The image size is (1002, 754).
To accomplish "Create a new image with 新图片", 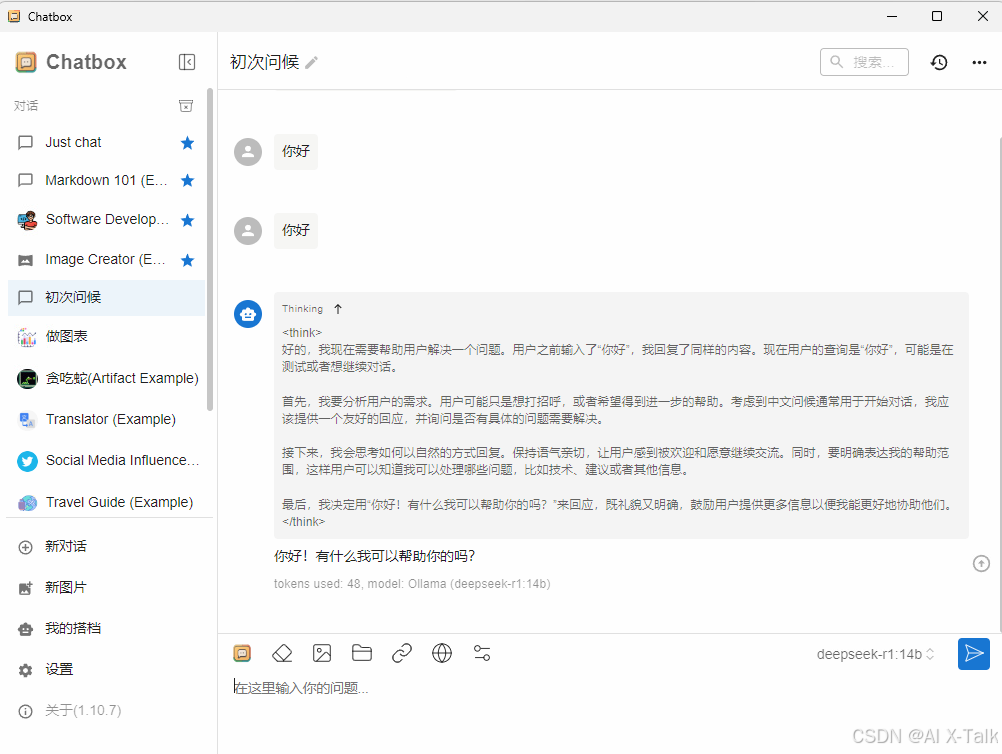I will click(106, 588).
